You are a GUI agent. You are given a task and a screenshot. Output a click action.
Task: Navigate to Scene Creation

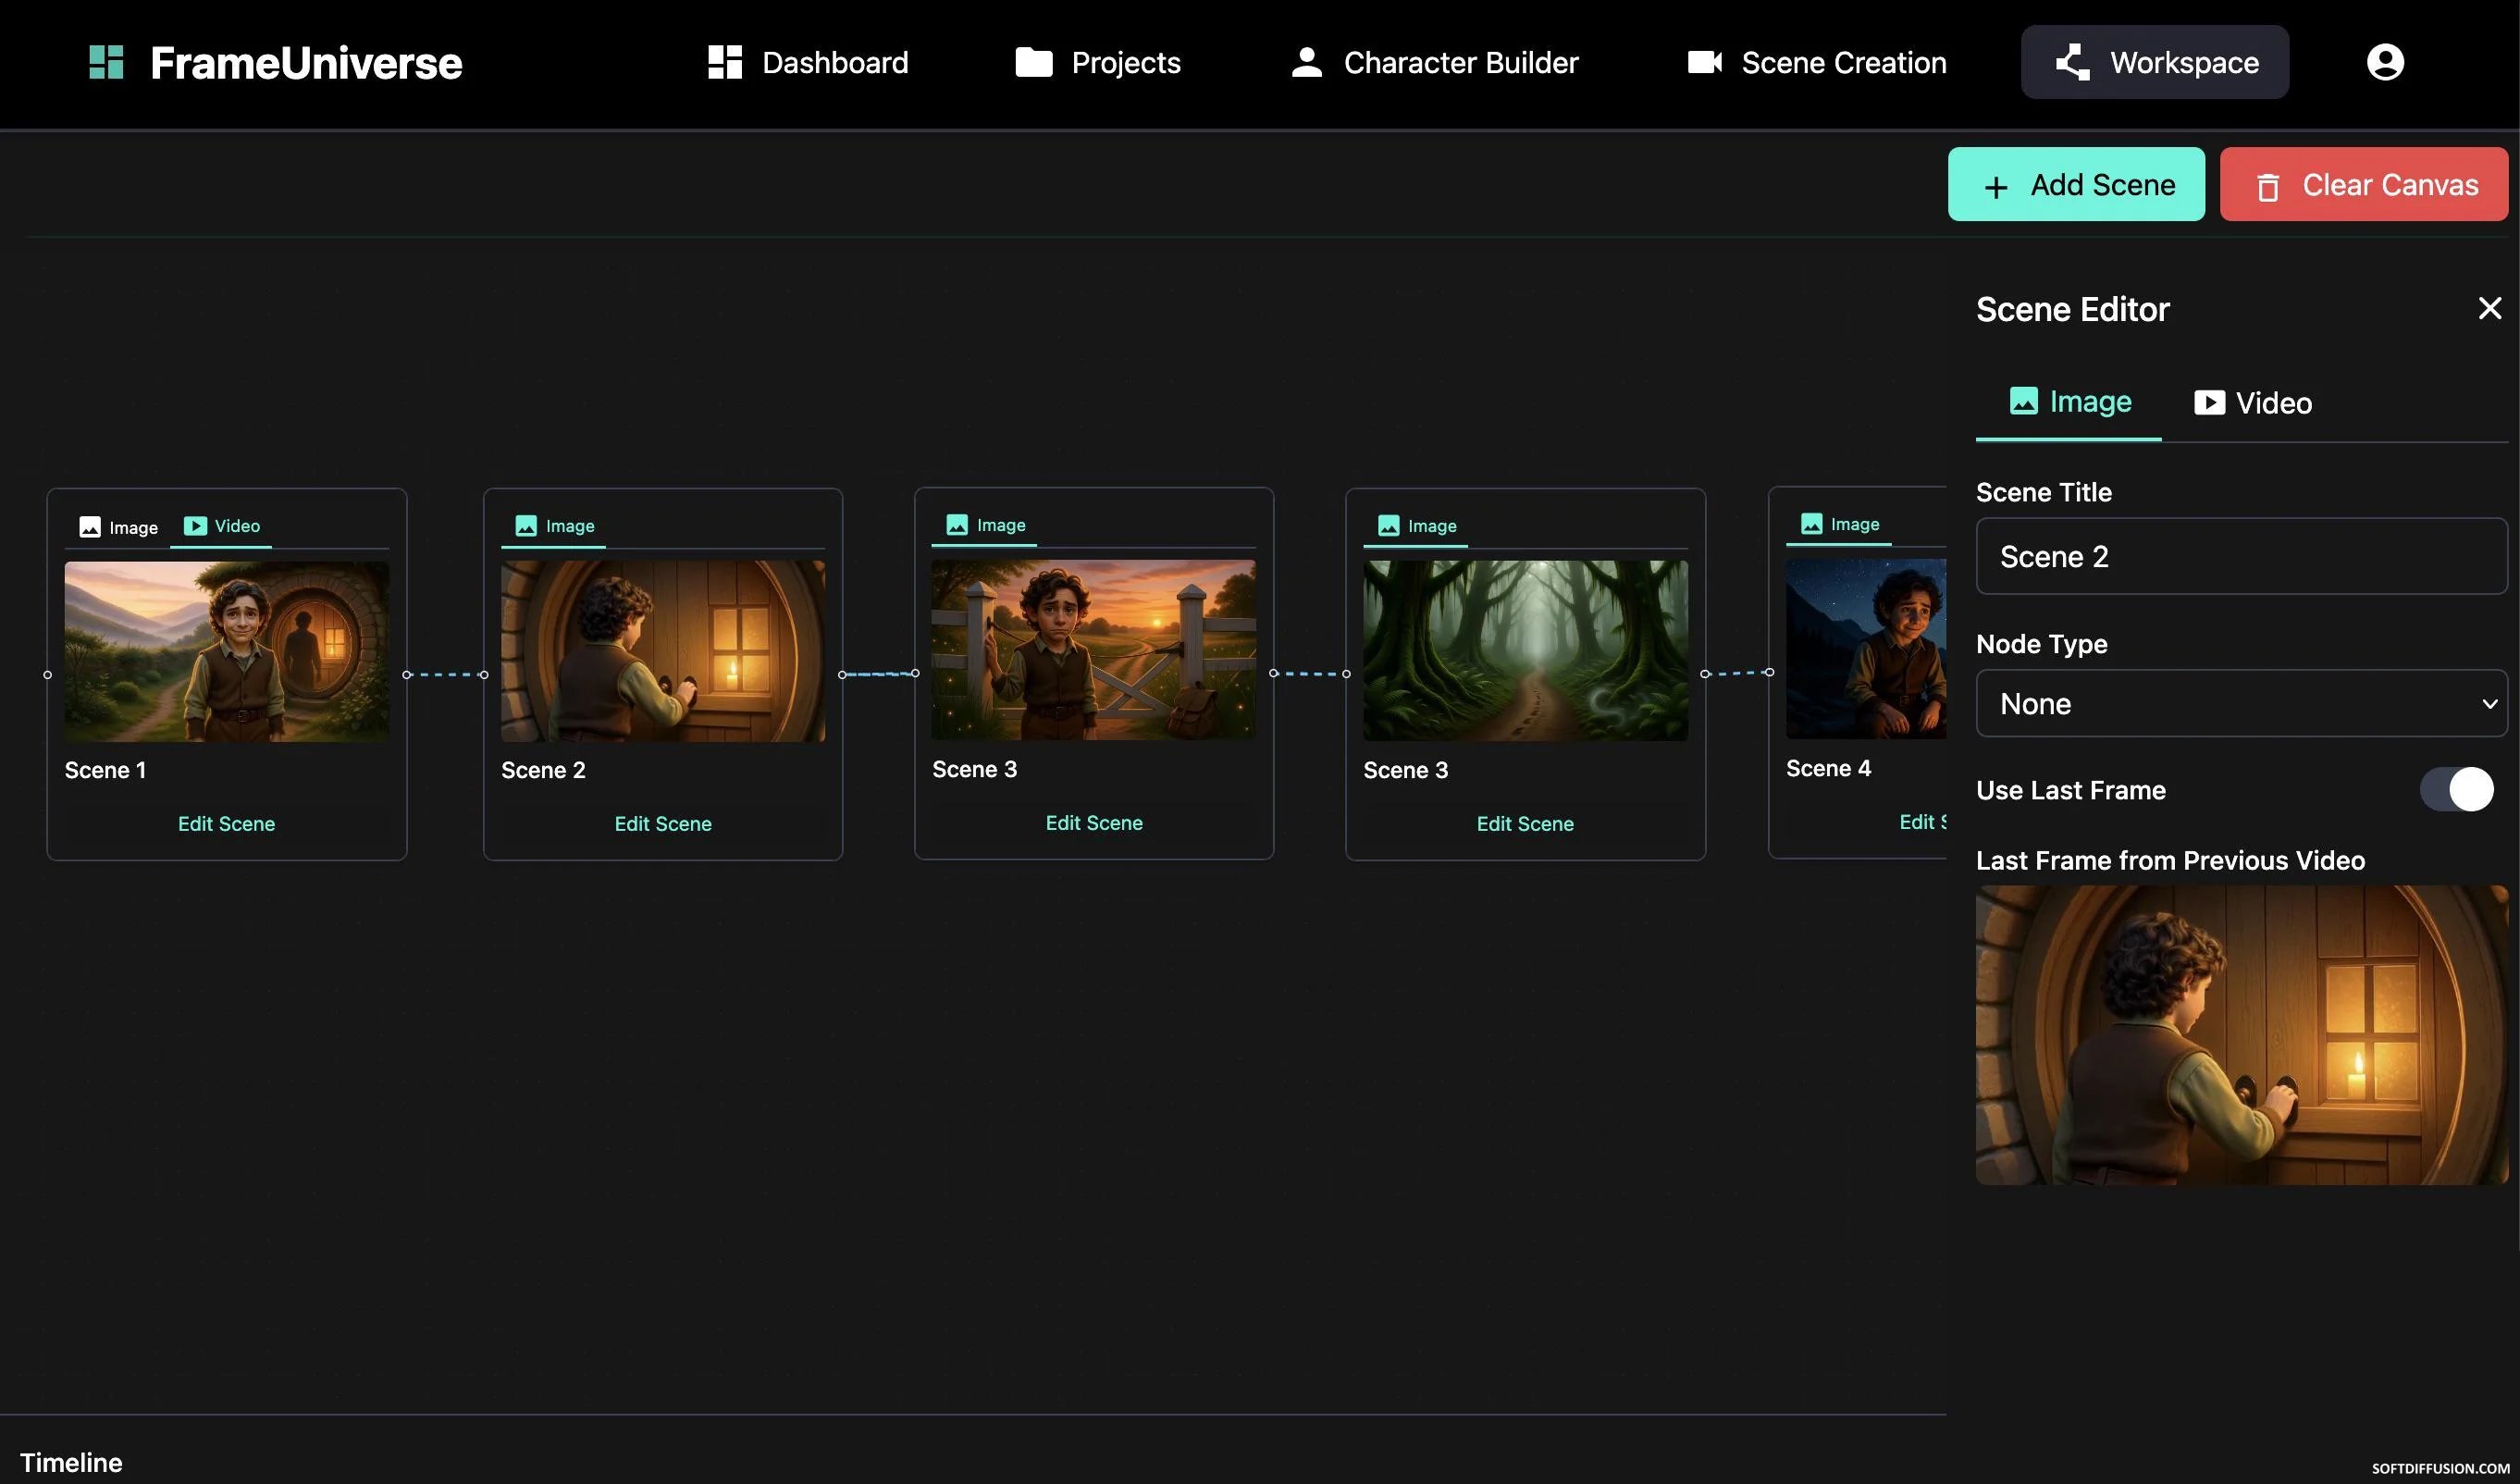[1817, 62]
